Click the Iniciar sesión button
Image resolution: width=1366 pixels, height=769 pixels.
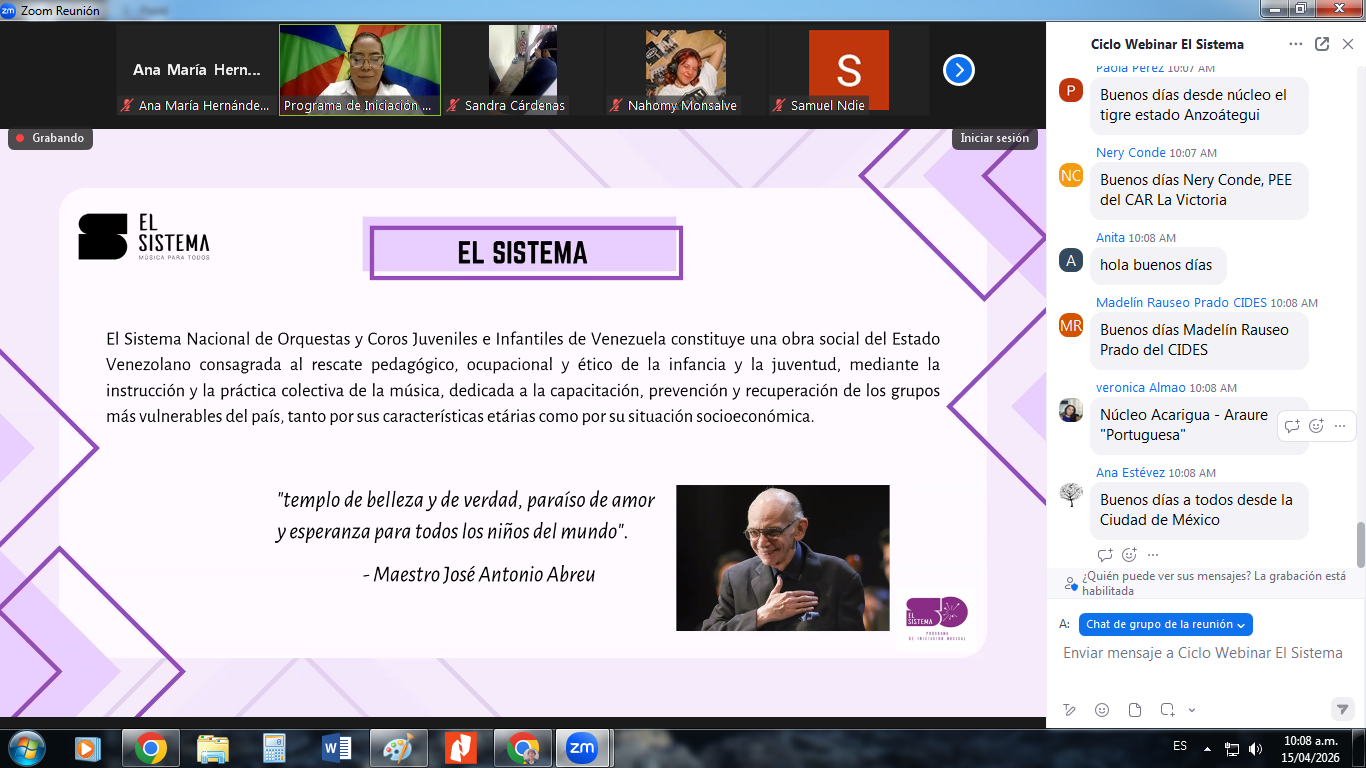pos(994,138)
